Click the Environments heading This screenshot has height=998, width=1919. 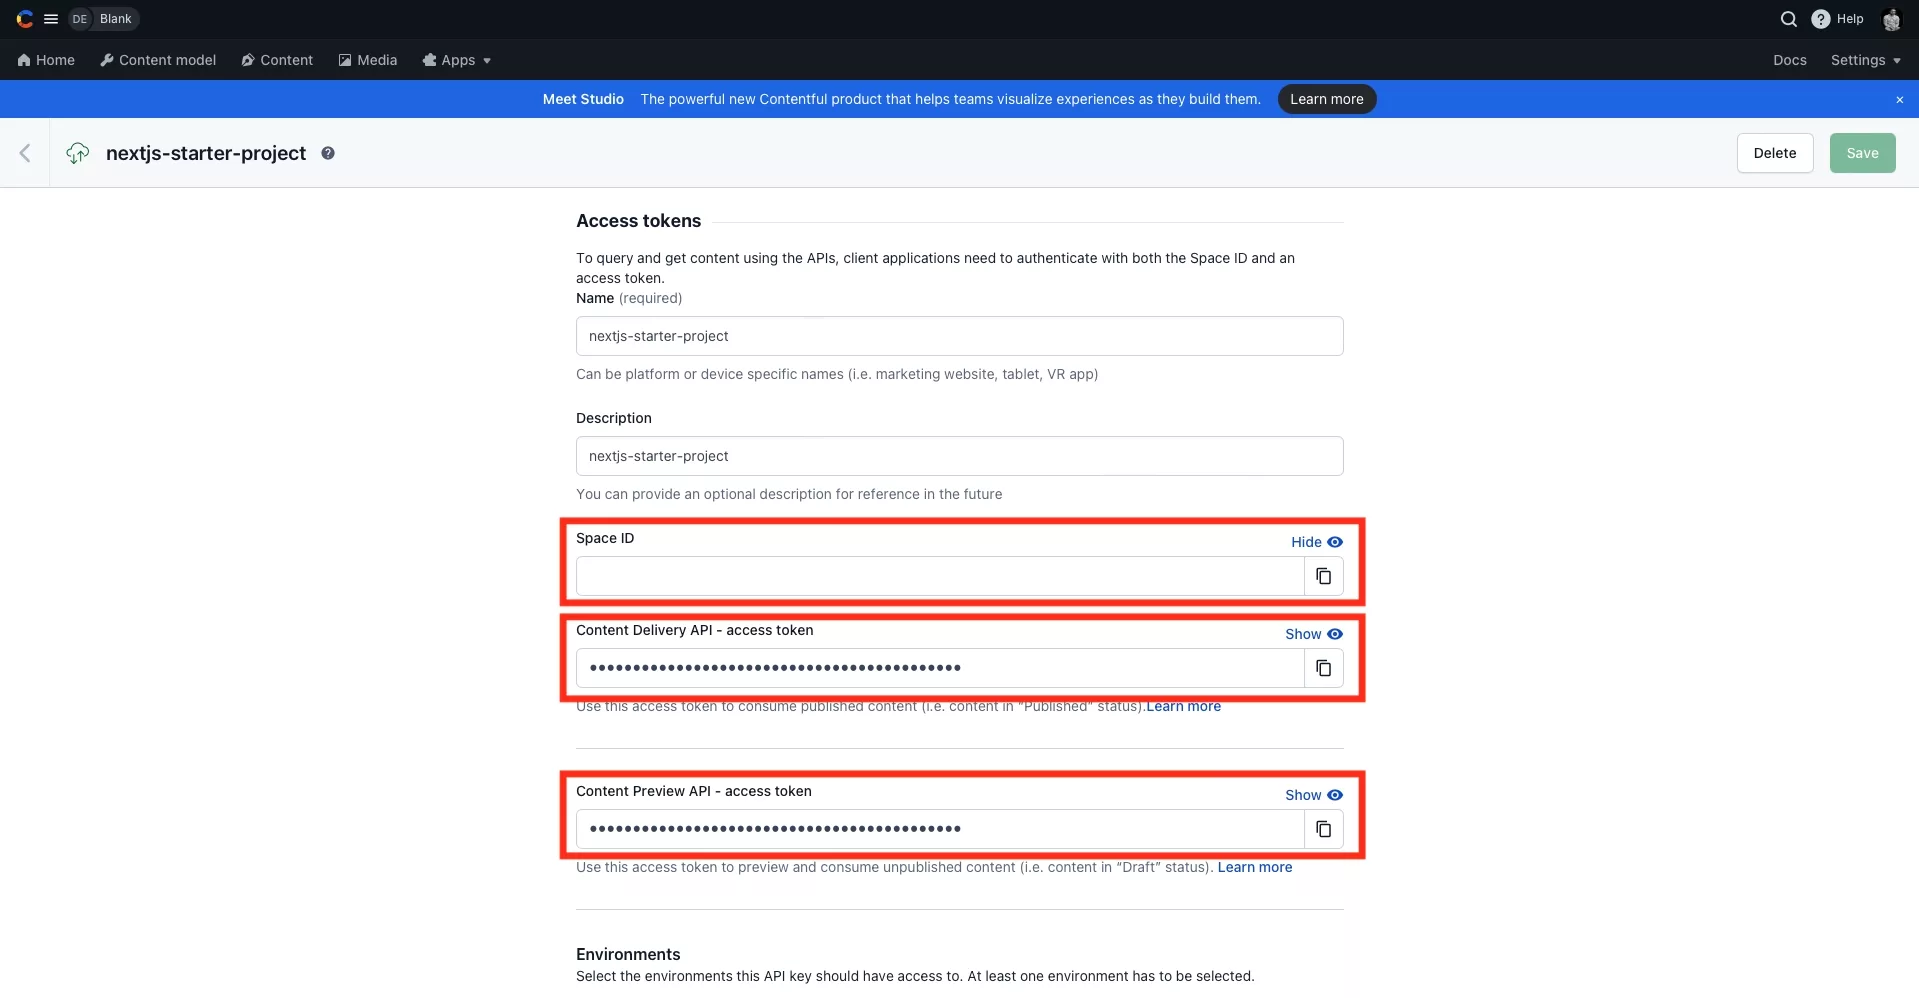click(x=628, y=954)
